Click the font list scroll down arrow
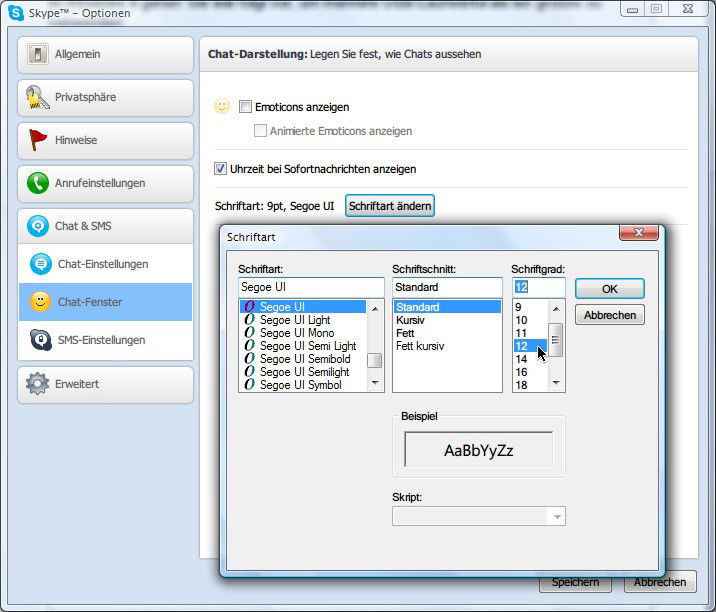The image size is (716, 612). click(x=375, y=382)
